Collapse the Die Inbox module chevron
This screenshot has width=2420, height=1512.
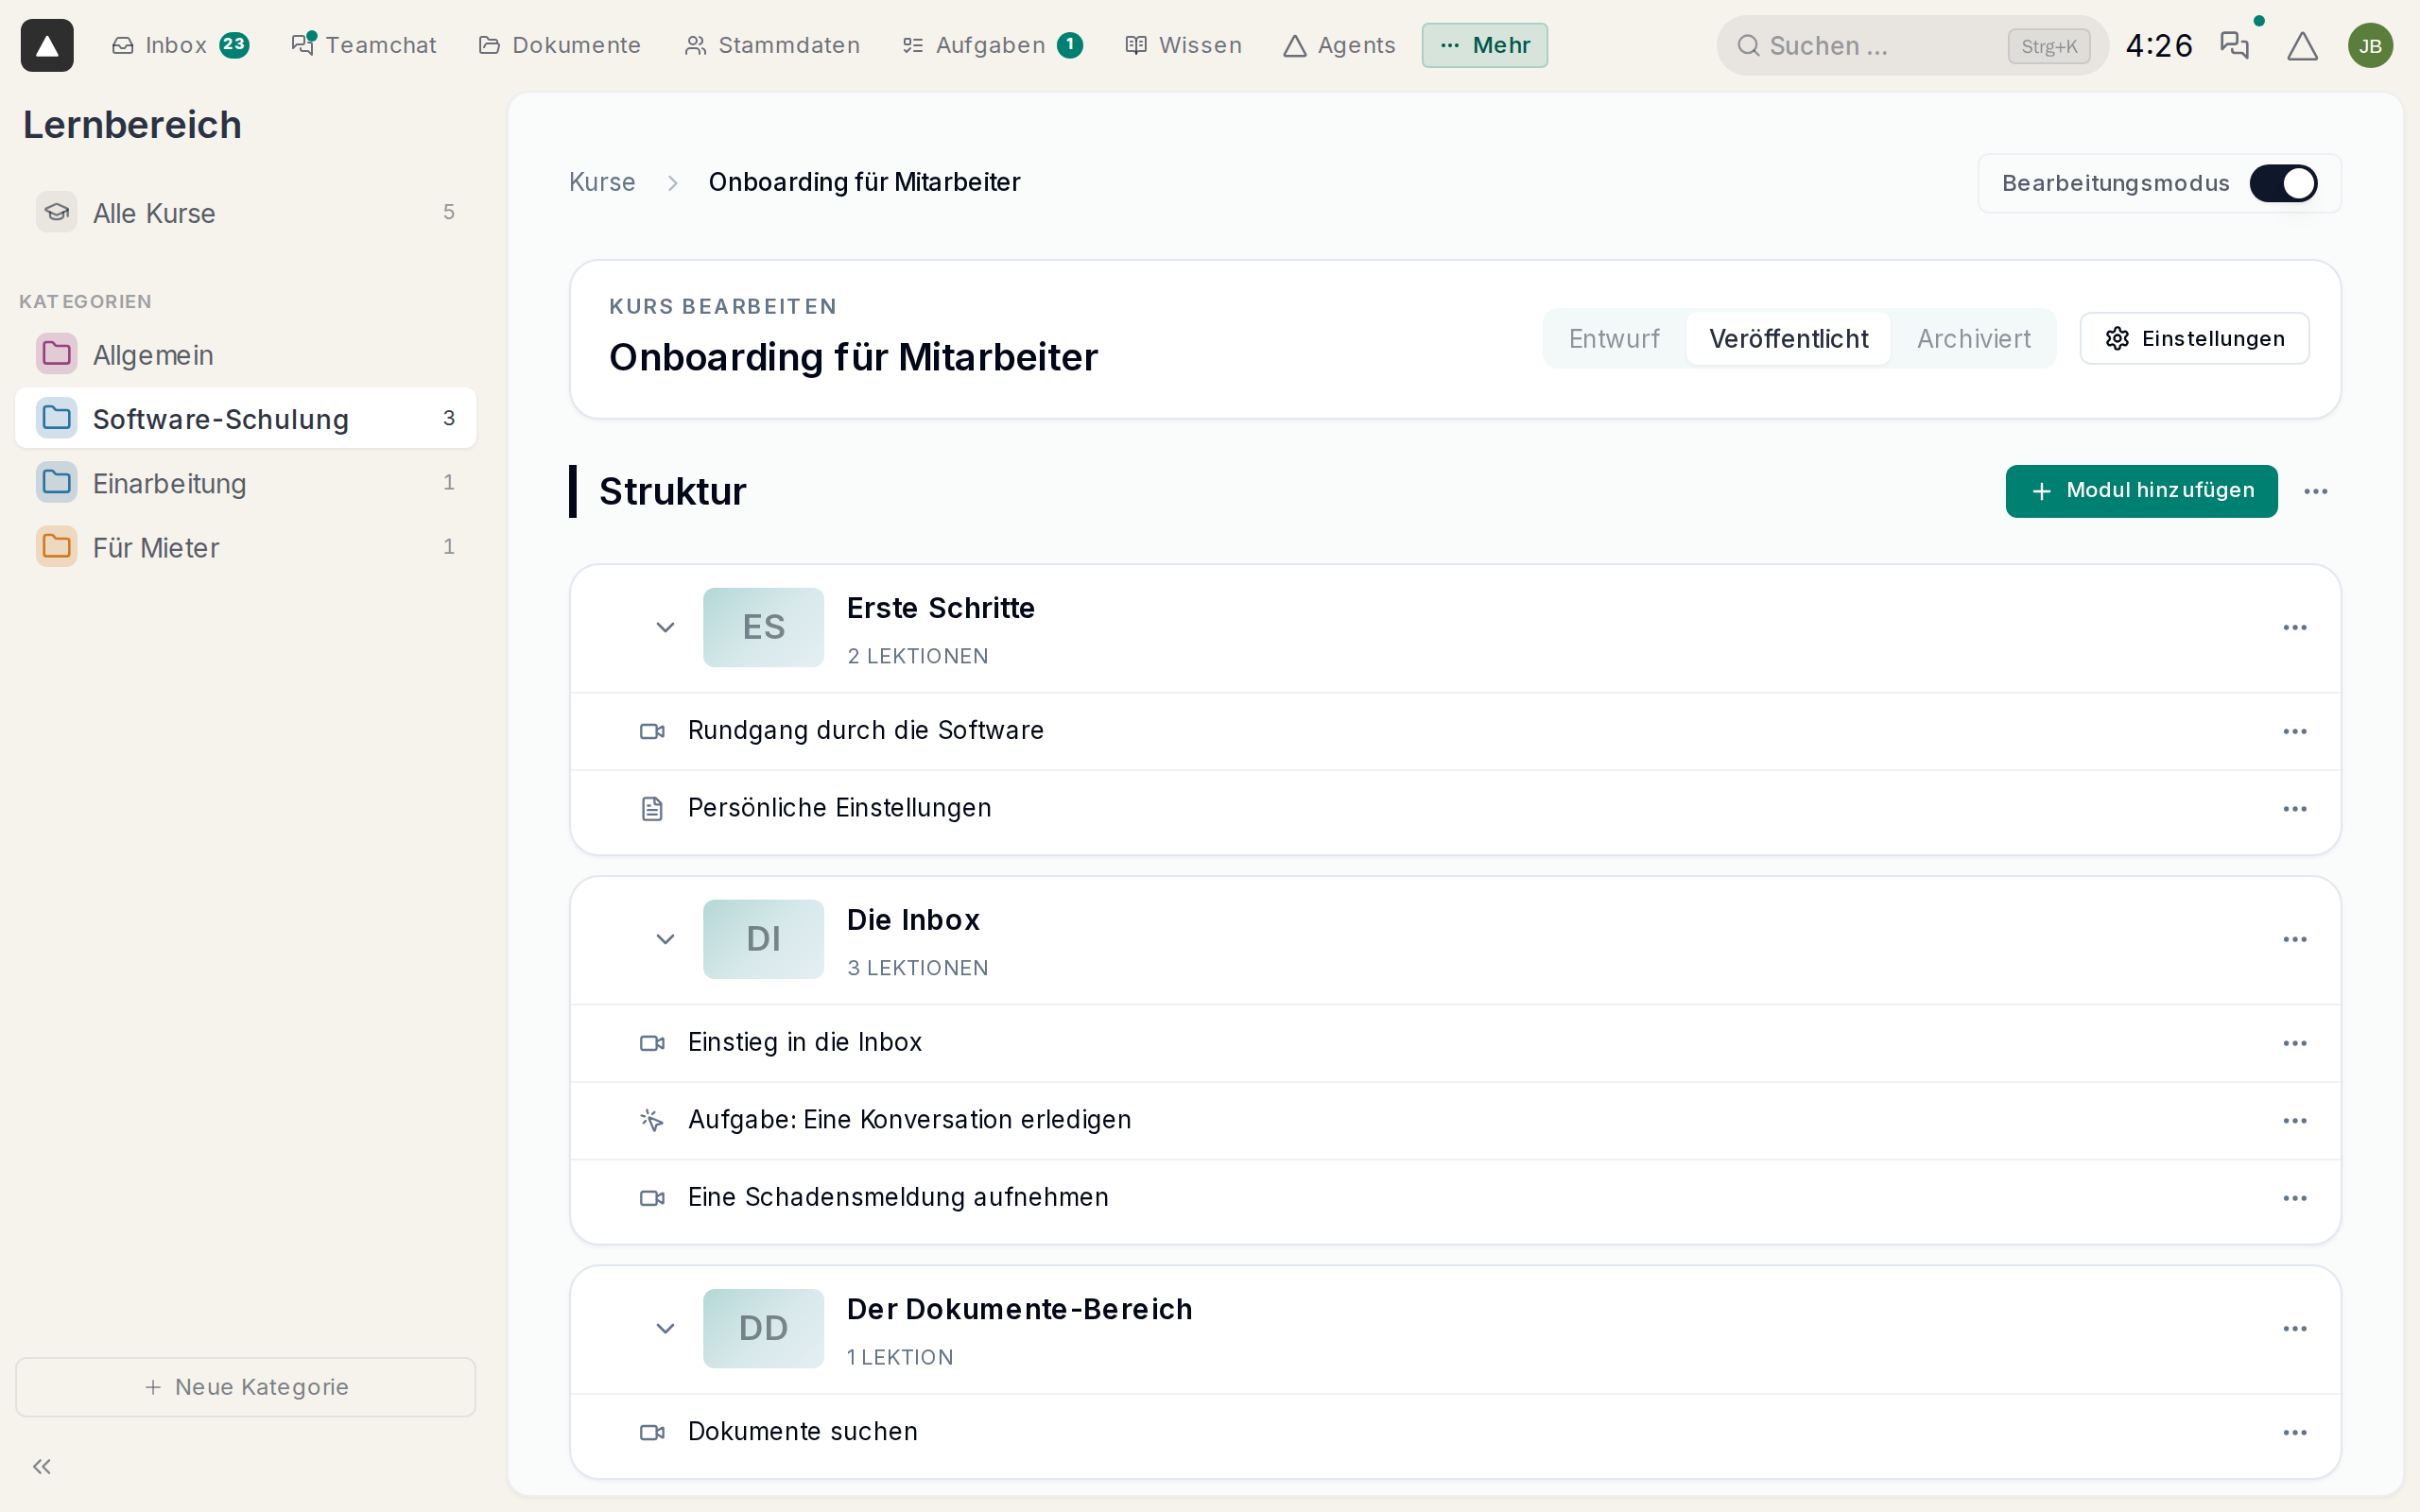[665, 939]
